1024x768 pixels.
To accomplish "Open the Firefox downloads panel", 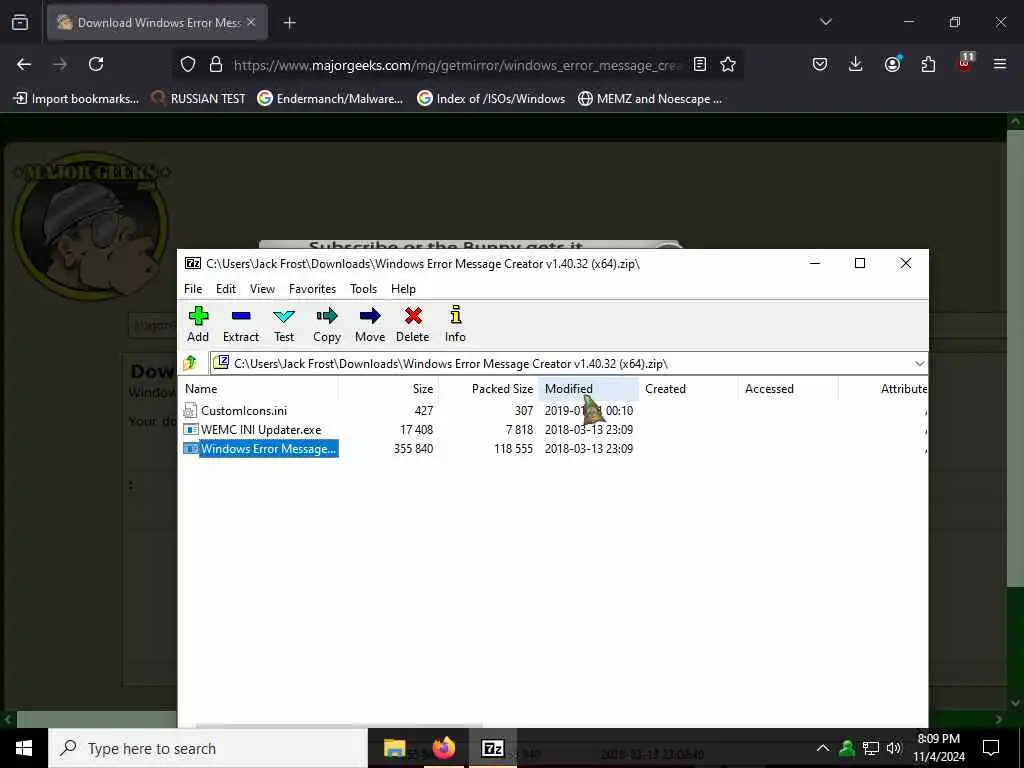I will [856, 64].
